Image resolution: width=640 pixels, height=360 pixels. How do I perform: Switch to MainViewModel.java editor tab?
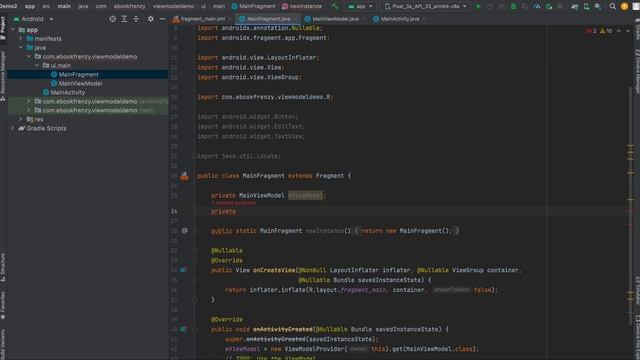tap(335, 19)
